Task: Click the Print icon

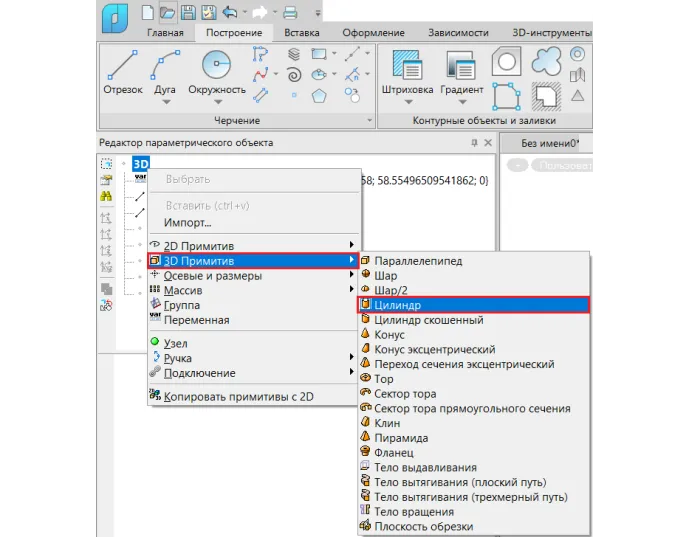Action: tap(290, 12)
